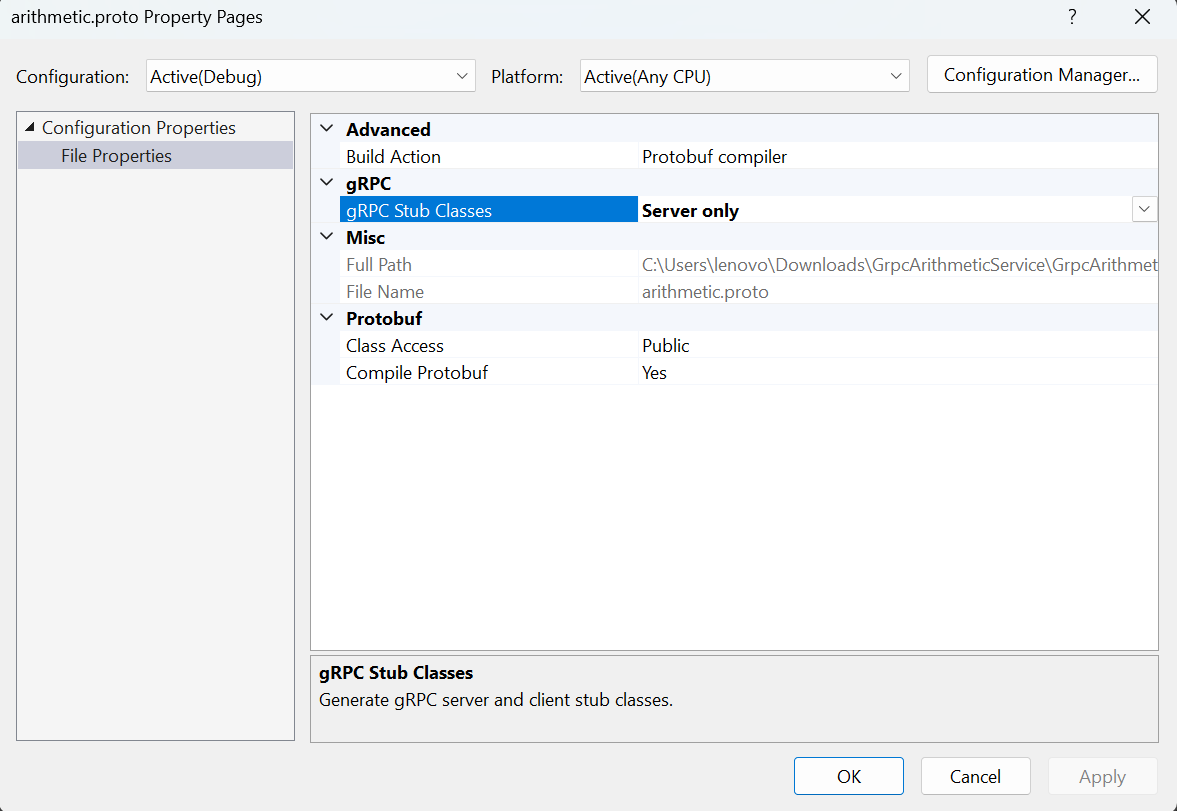Collapse the Configuration Properties tree node
The width and height of the screenshot is (1177, 811).
click(29, 128)
